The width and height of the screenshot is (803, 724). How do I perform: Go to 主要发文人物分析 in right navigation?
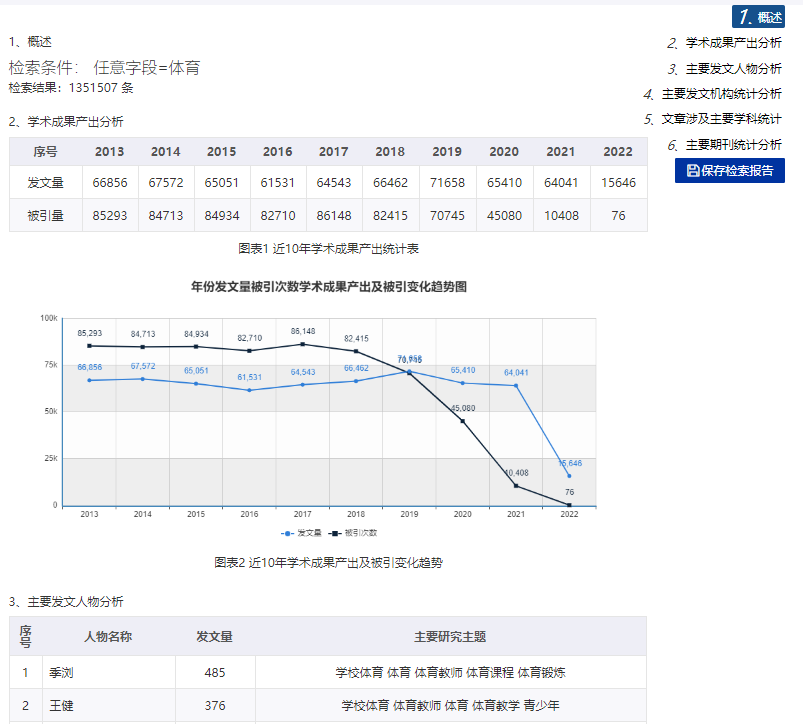tap(733, 69)
